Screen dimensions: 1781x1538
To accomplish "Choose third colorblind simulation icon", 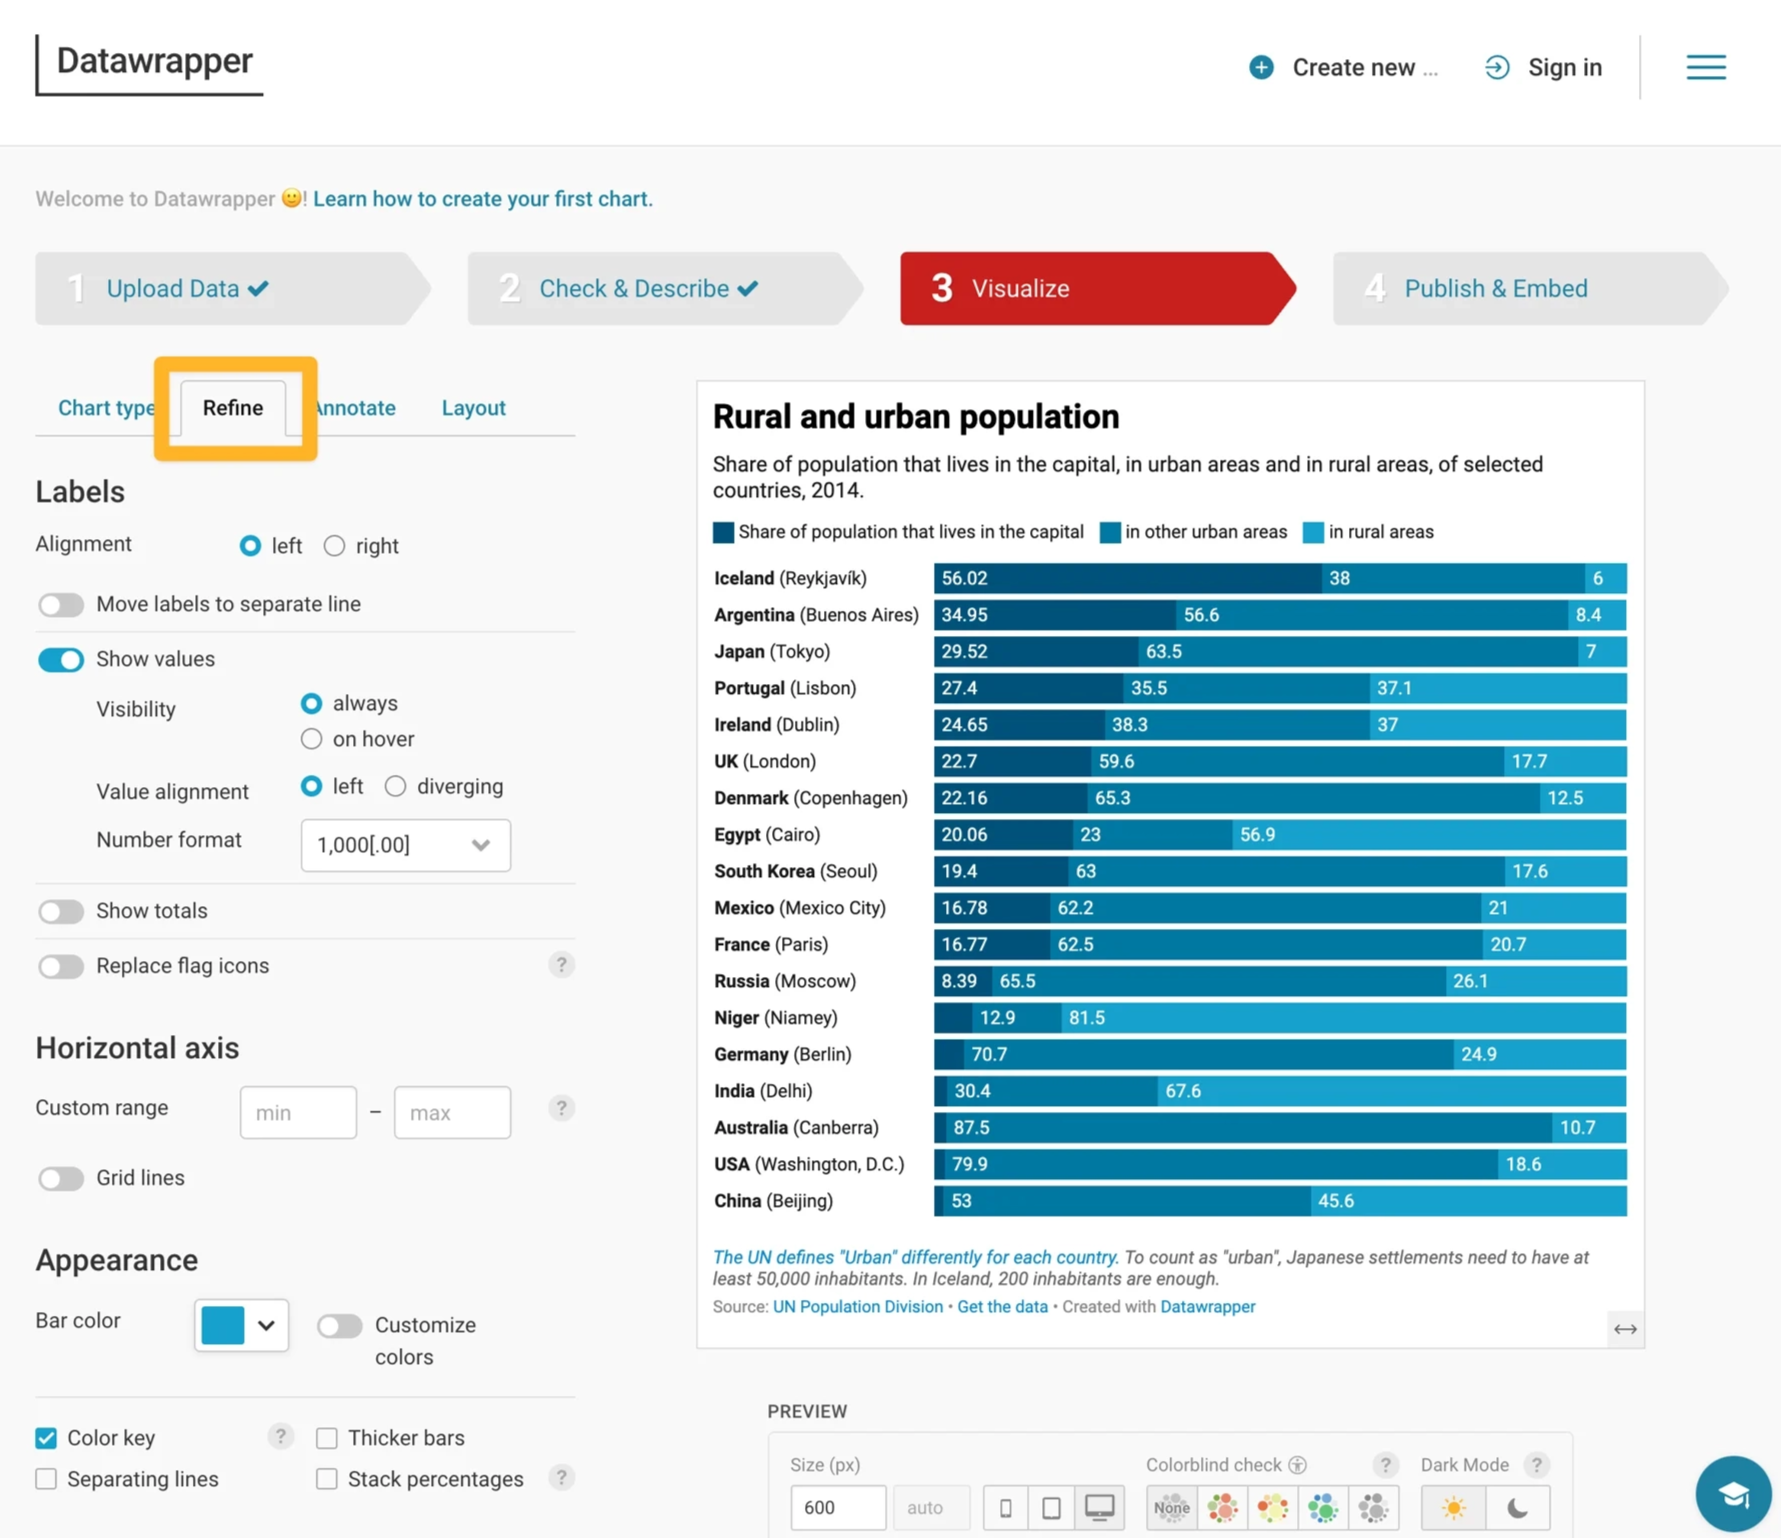I will (1272, 1507).
